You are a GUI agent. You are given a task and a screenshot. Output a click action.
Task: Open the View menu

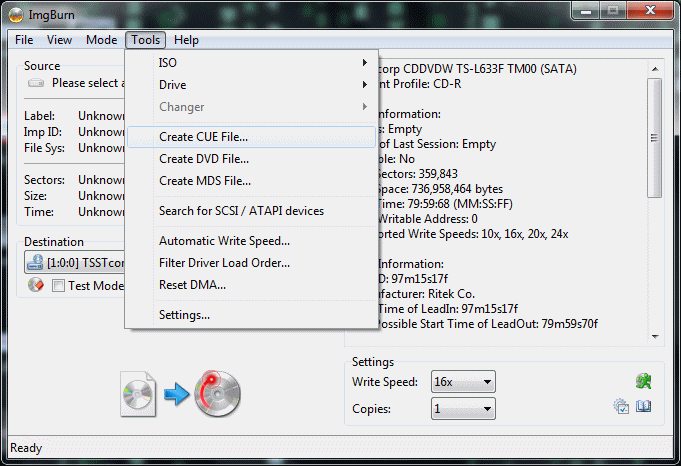coord(60,40)
